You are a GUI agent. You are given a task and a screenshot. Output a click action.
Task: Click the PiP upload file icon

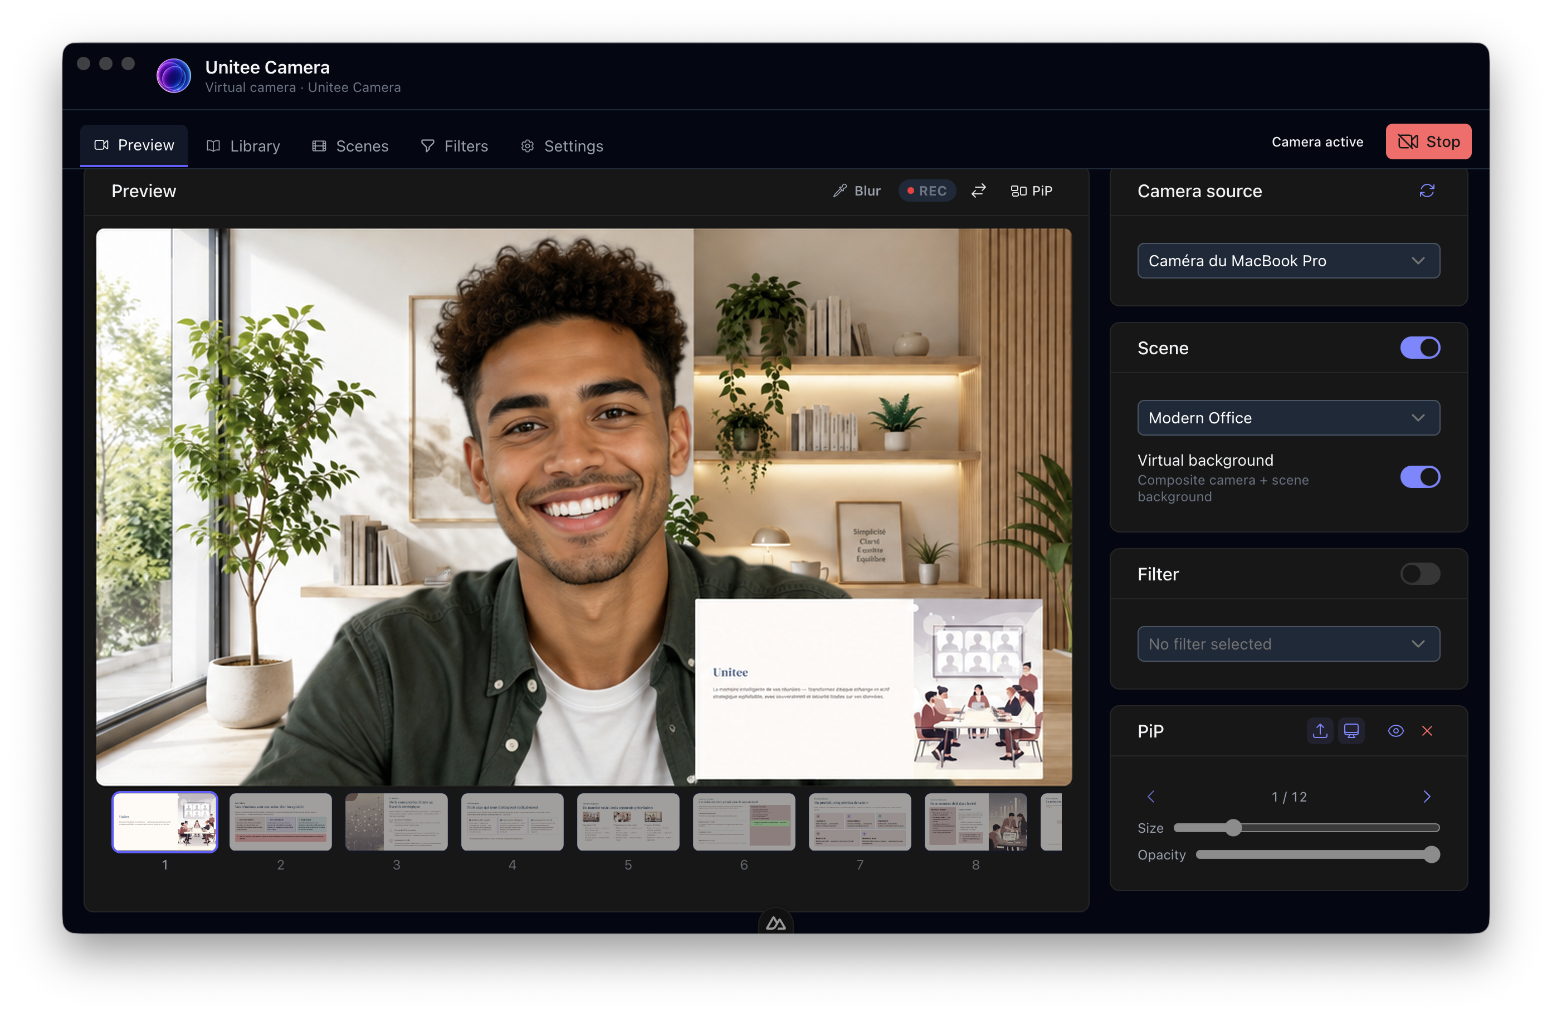click(x=1320, y=731)
